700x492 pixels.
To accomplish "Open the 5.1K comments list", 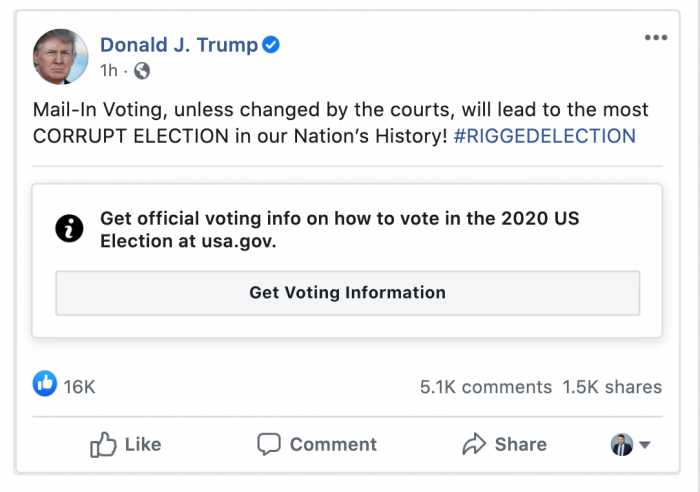I will click(485, 386).
